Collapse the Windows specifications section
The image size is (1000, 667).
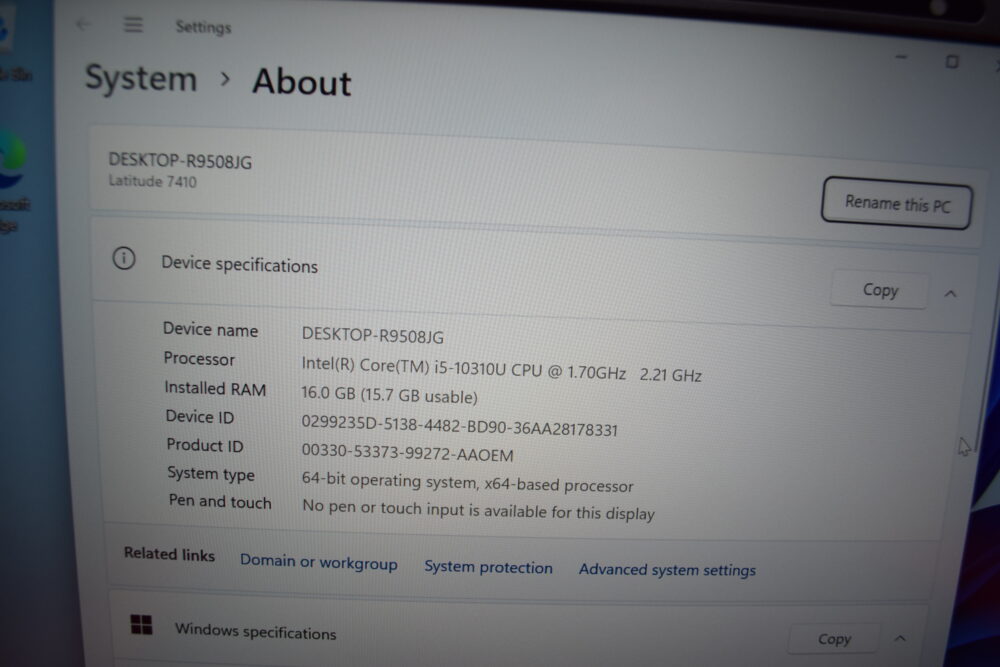900,638
